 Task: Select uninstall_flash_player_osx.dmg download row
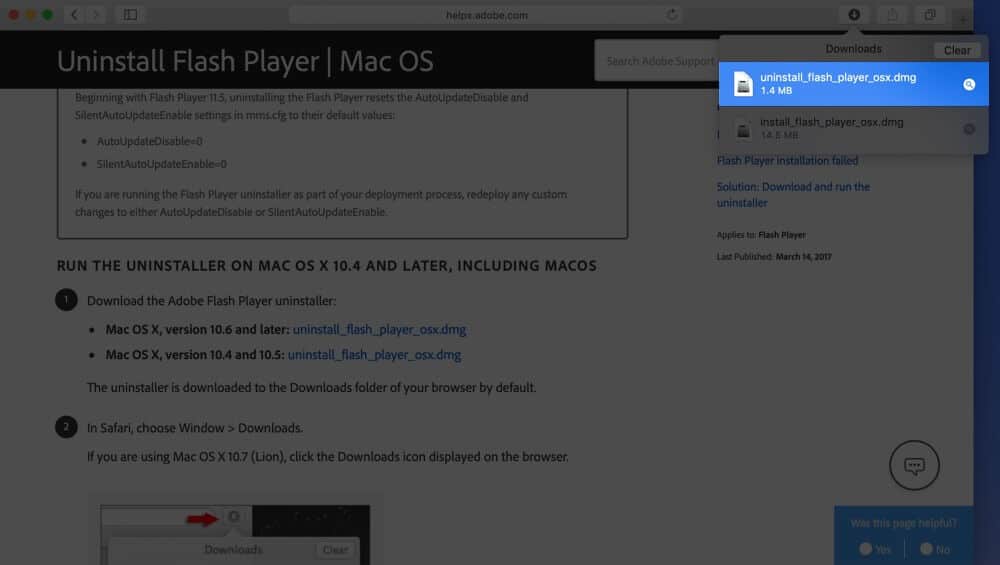point(853,84)
